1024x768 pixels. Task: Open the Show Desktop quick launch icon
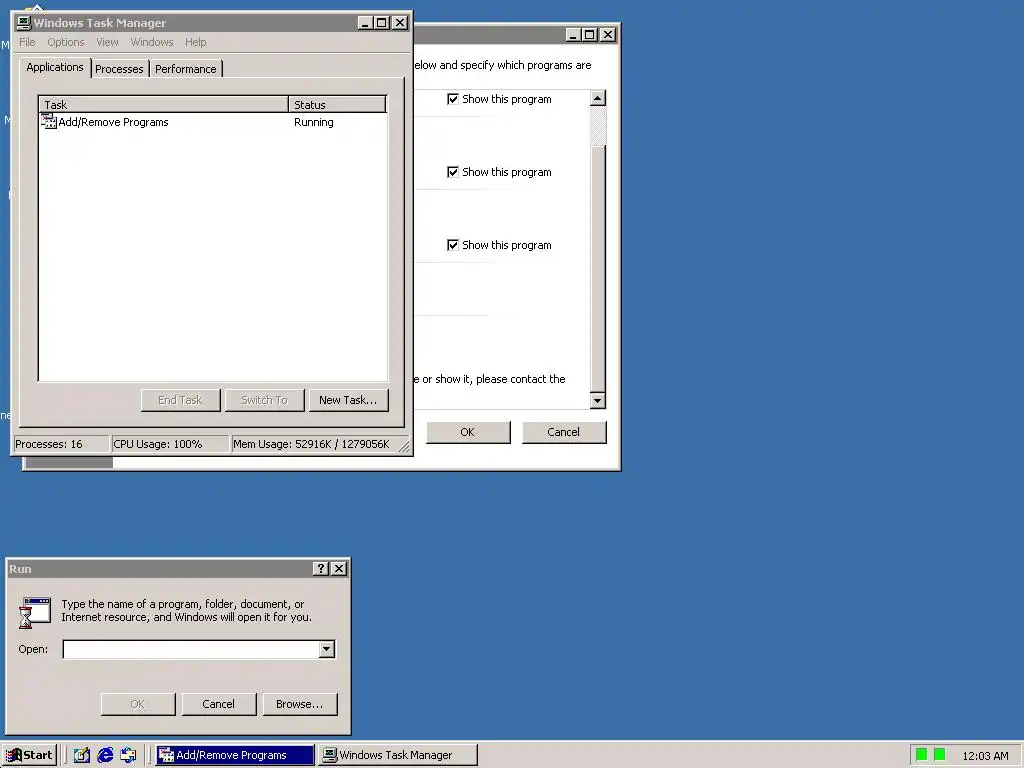(81, 755)
